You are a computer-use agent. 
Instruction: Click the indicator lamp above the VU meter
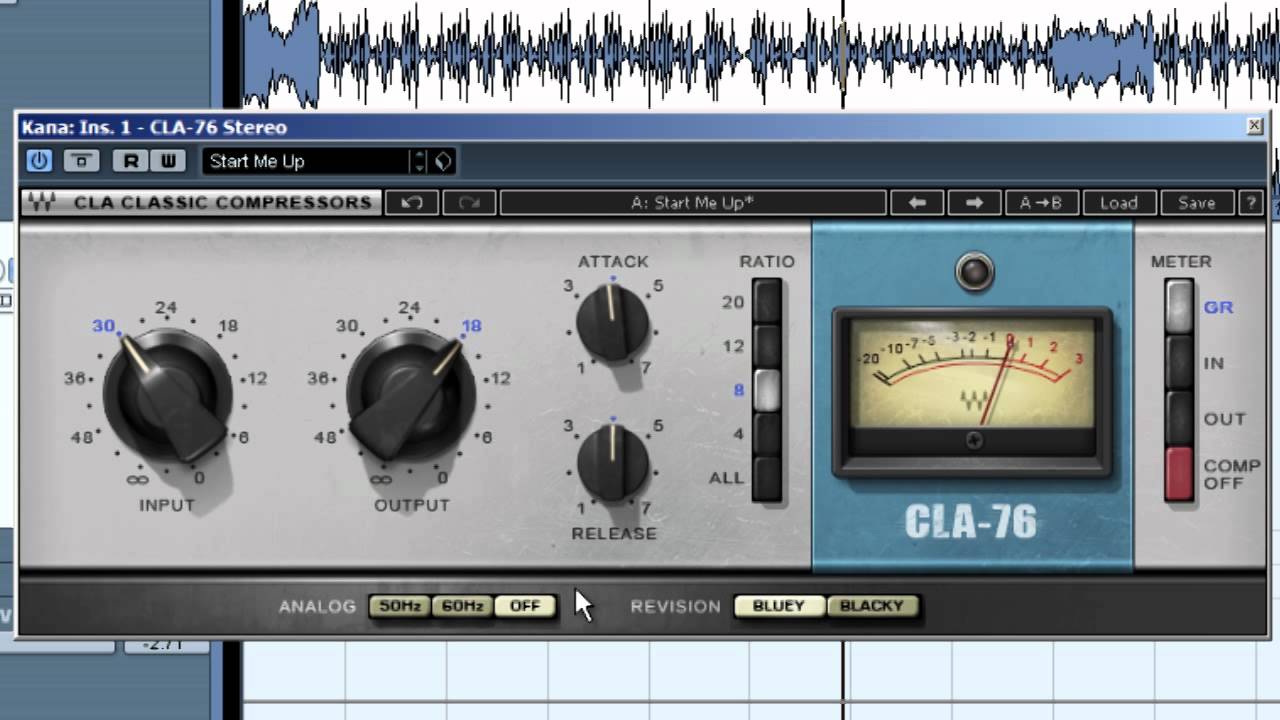(x=973, y=272)
